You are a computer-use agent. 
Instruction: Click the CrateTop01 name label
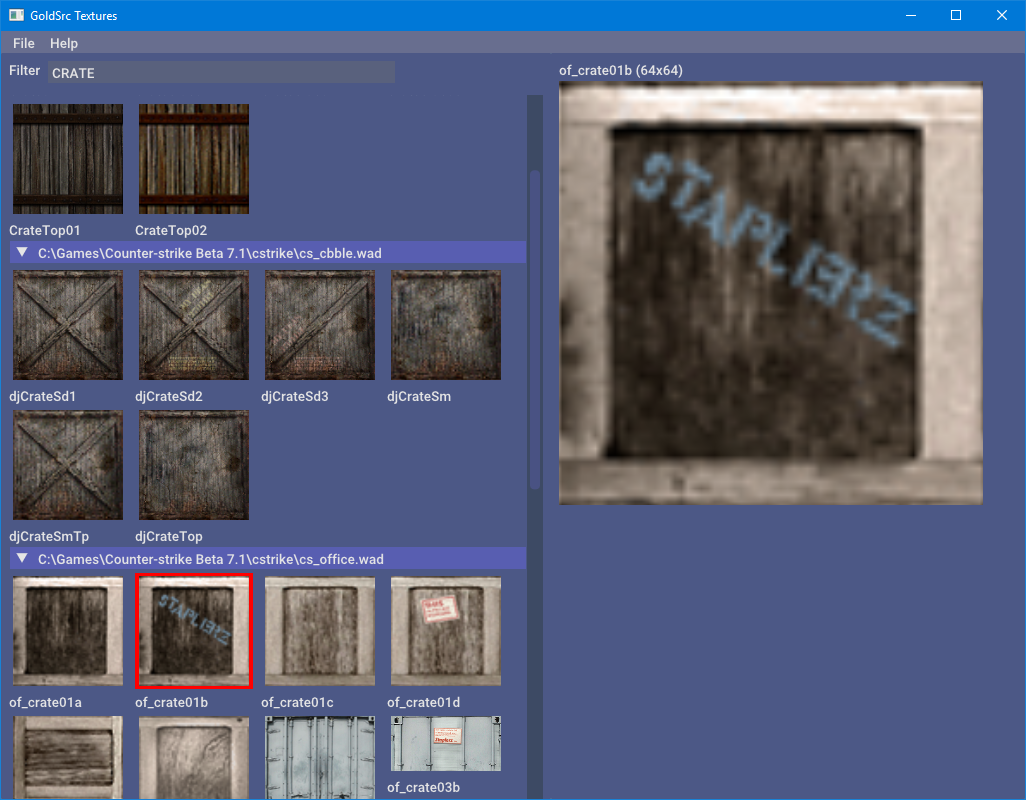(44, 230)
